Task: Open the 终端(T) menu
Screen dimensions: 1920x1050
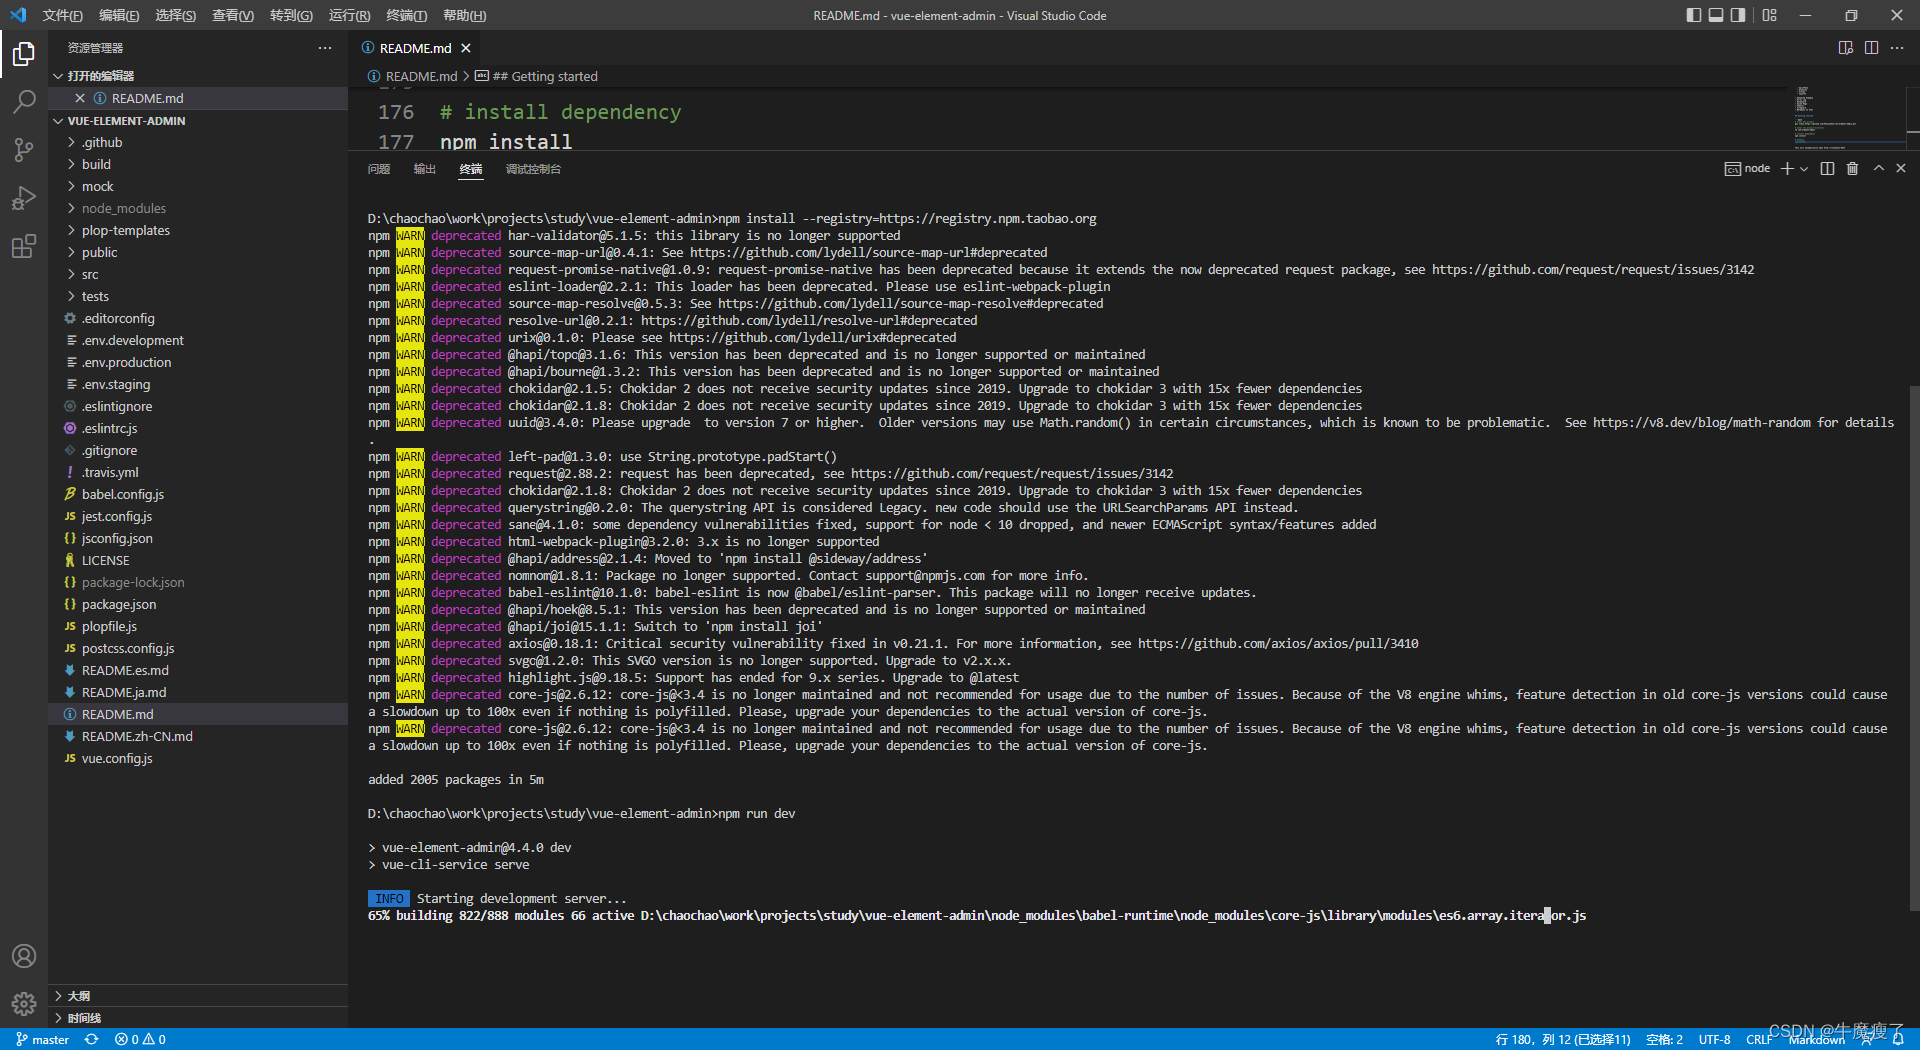Action: pos(406,15)
